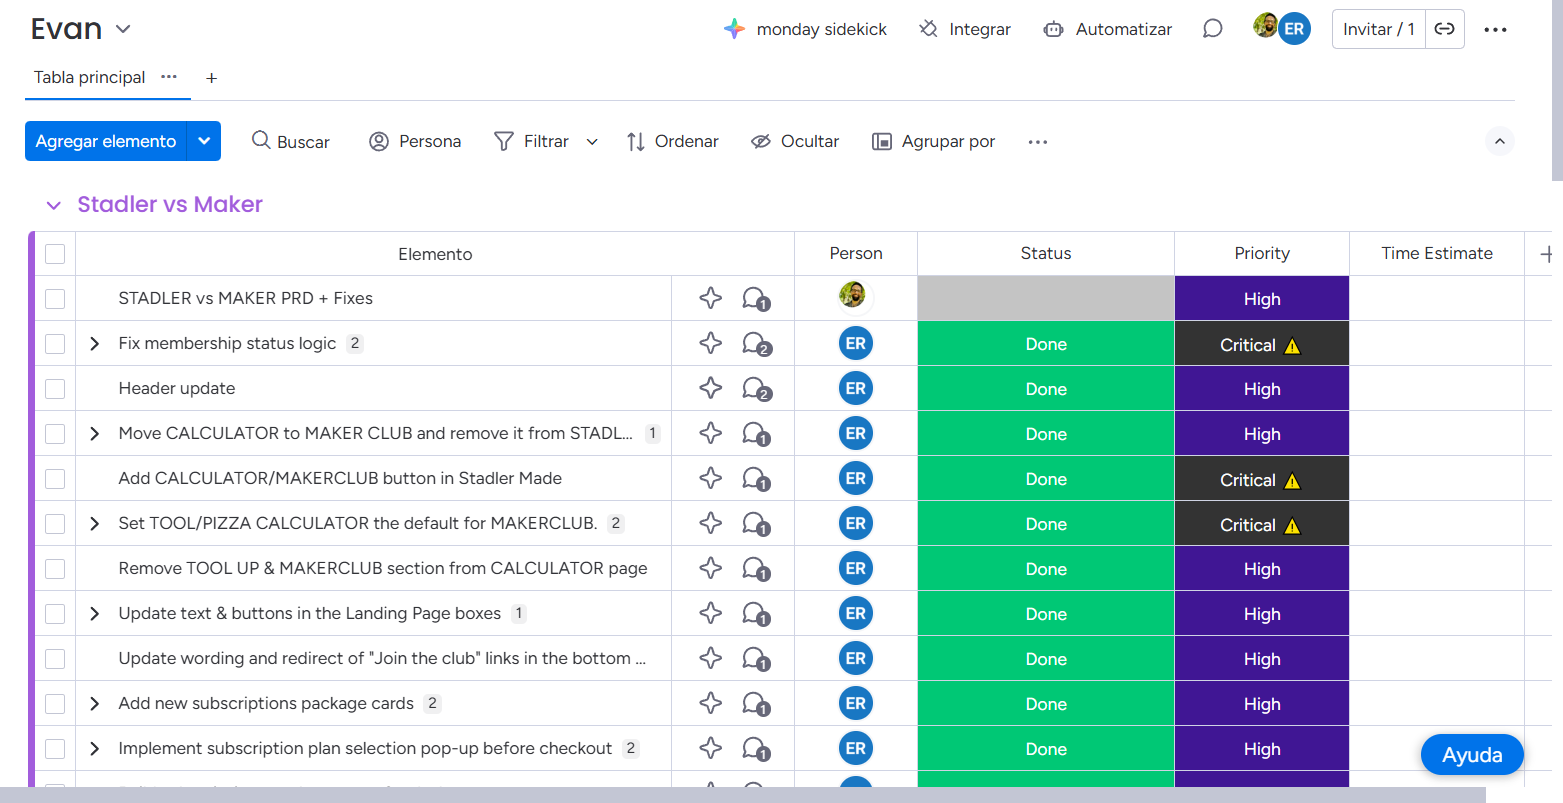Open conversation for STADLER vs MAKER PRD row

point(755,299)
